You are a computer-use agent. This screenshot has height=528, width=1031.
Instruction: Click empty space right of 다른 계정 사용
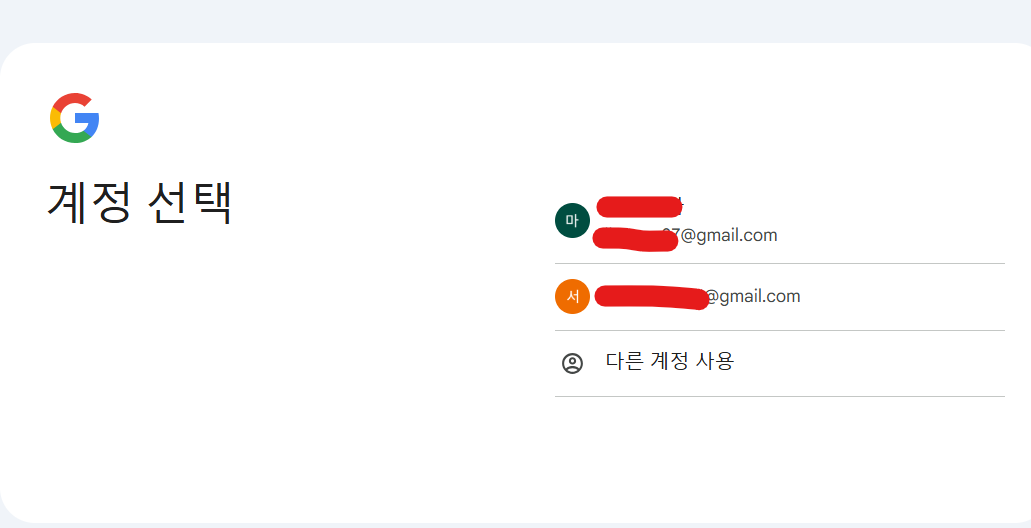pos(868,363)
